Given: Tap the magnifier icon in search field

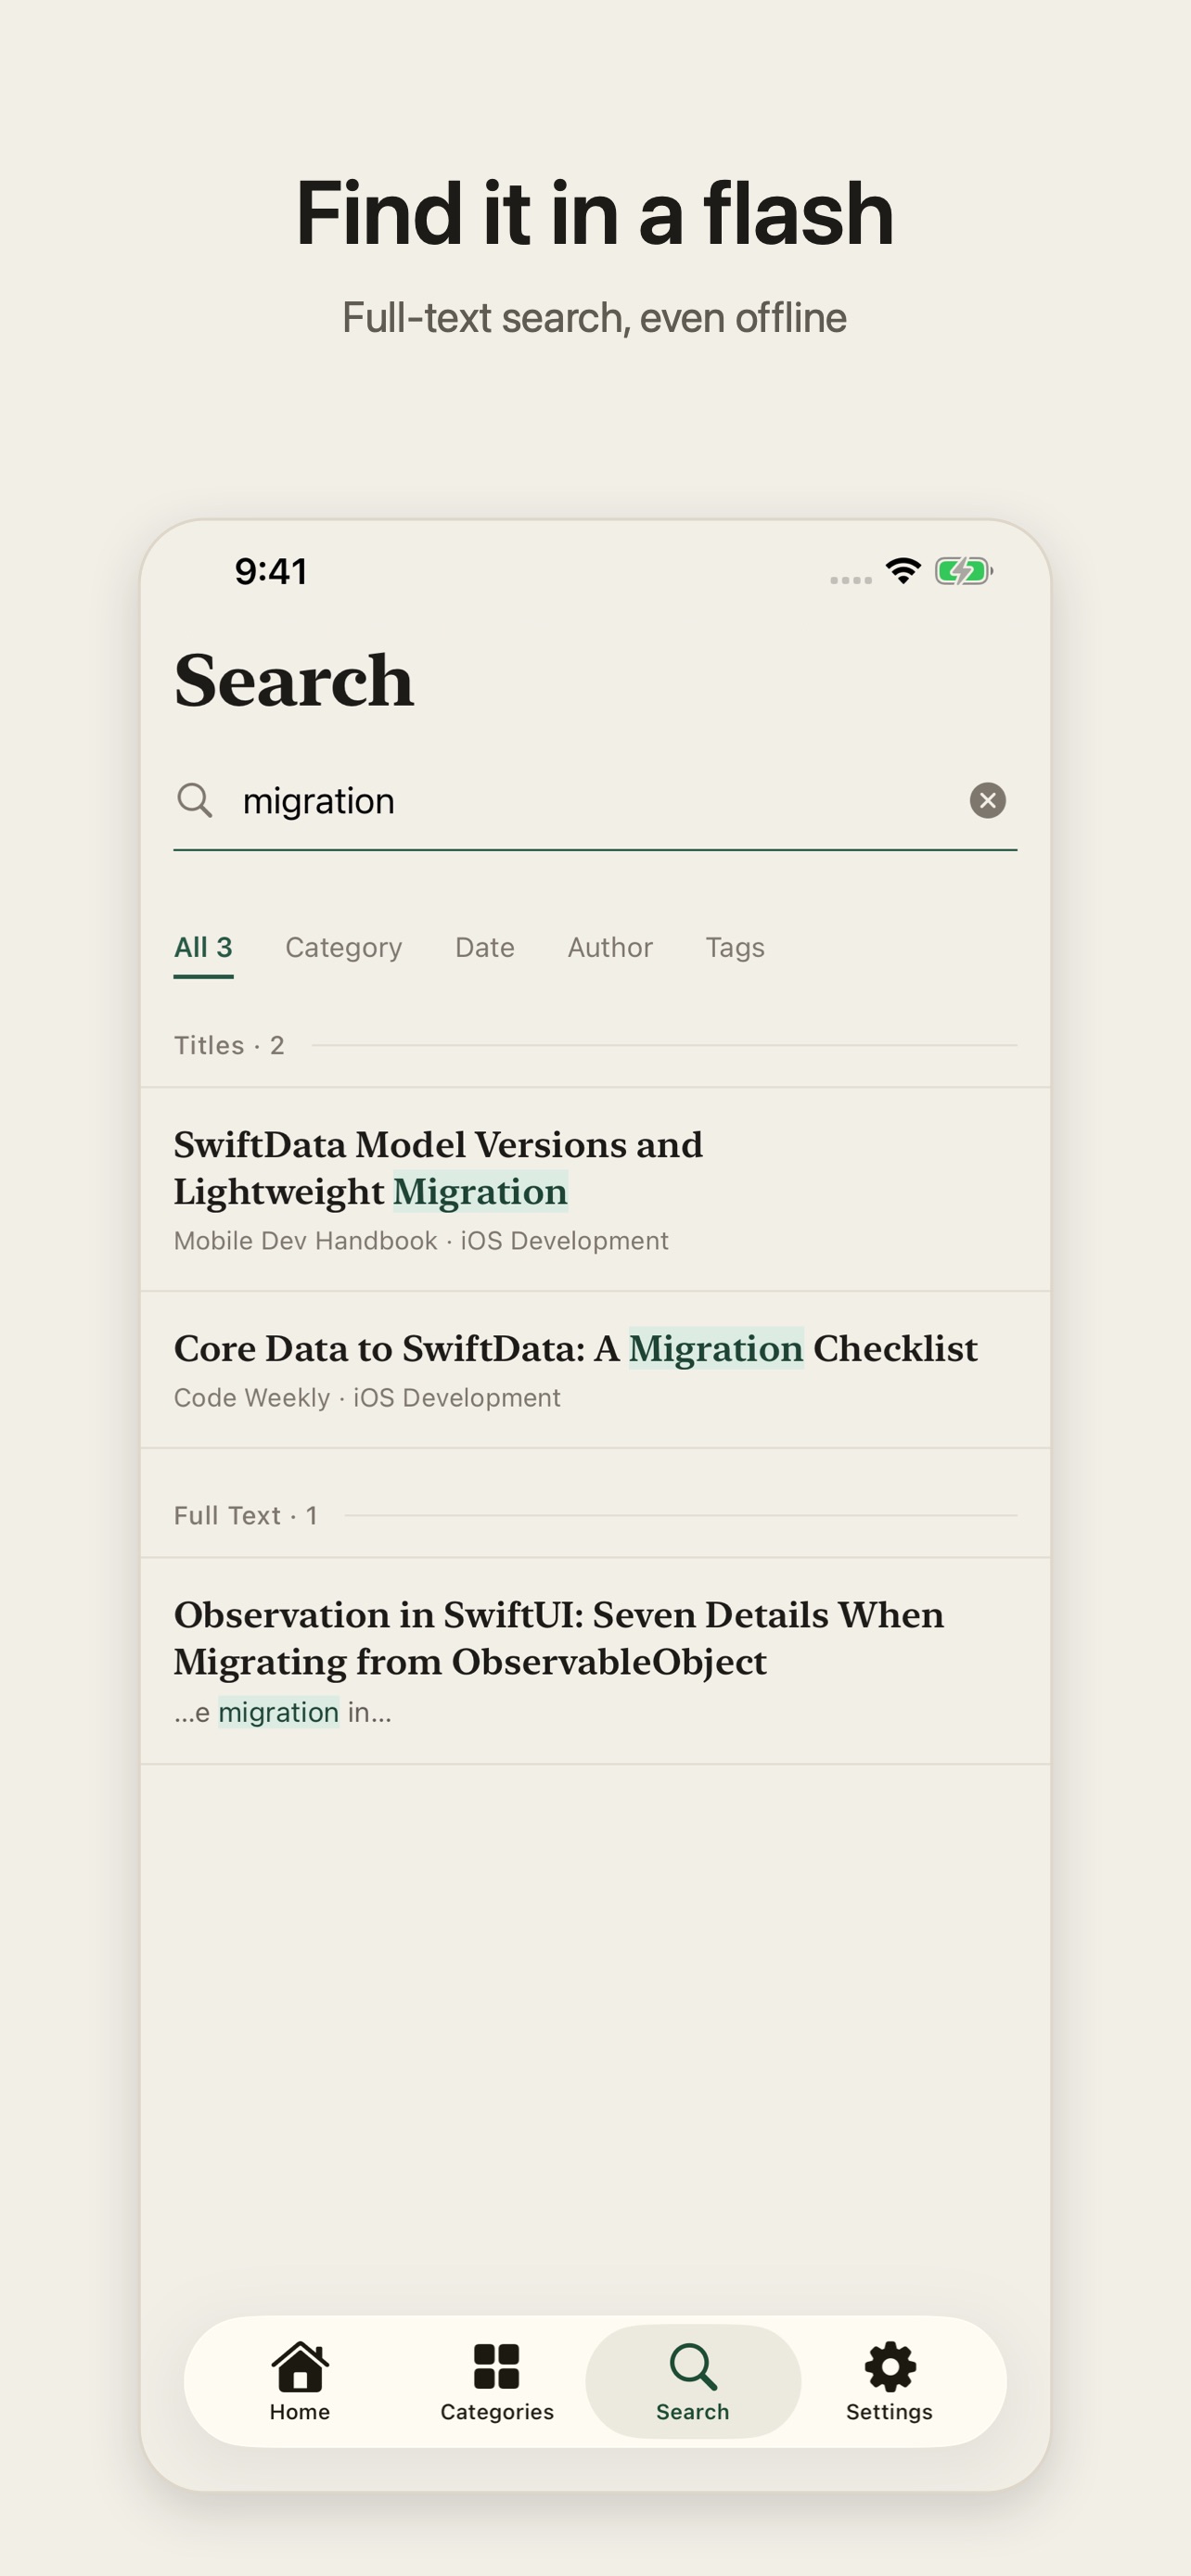Looking at the screenshot, I should (x=195, y=800).
